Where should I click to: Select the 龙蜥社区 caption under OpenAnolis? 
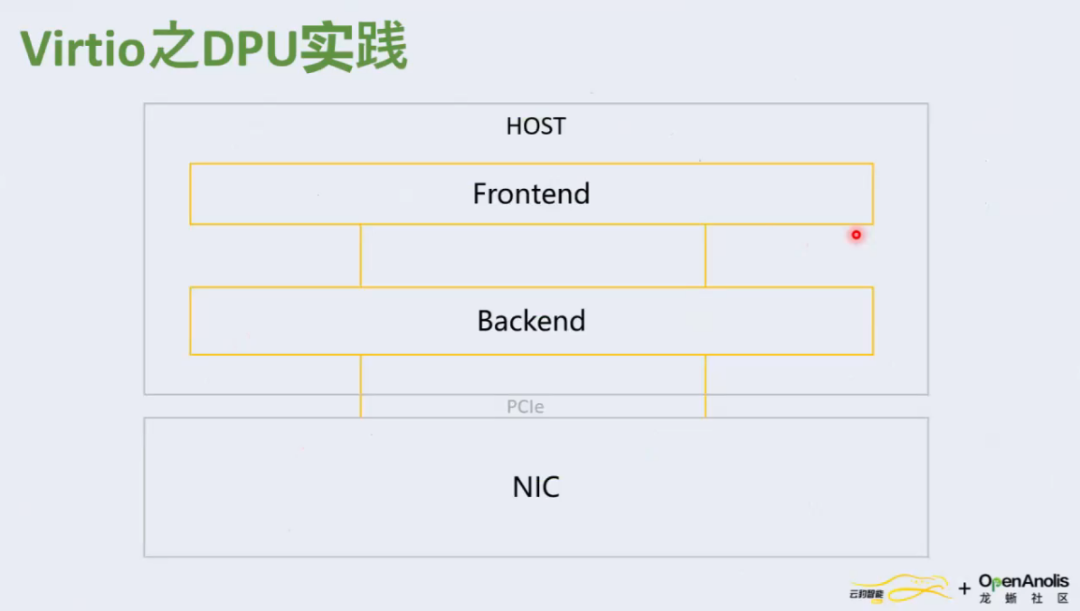coord(1024,599)
